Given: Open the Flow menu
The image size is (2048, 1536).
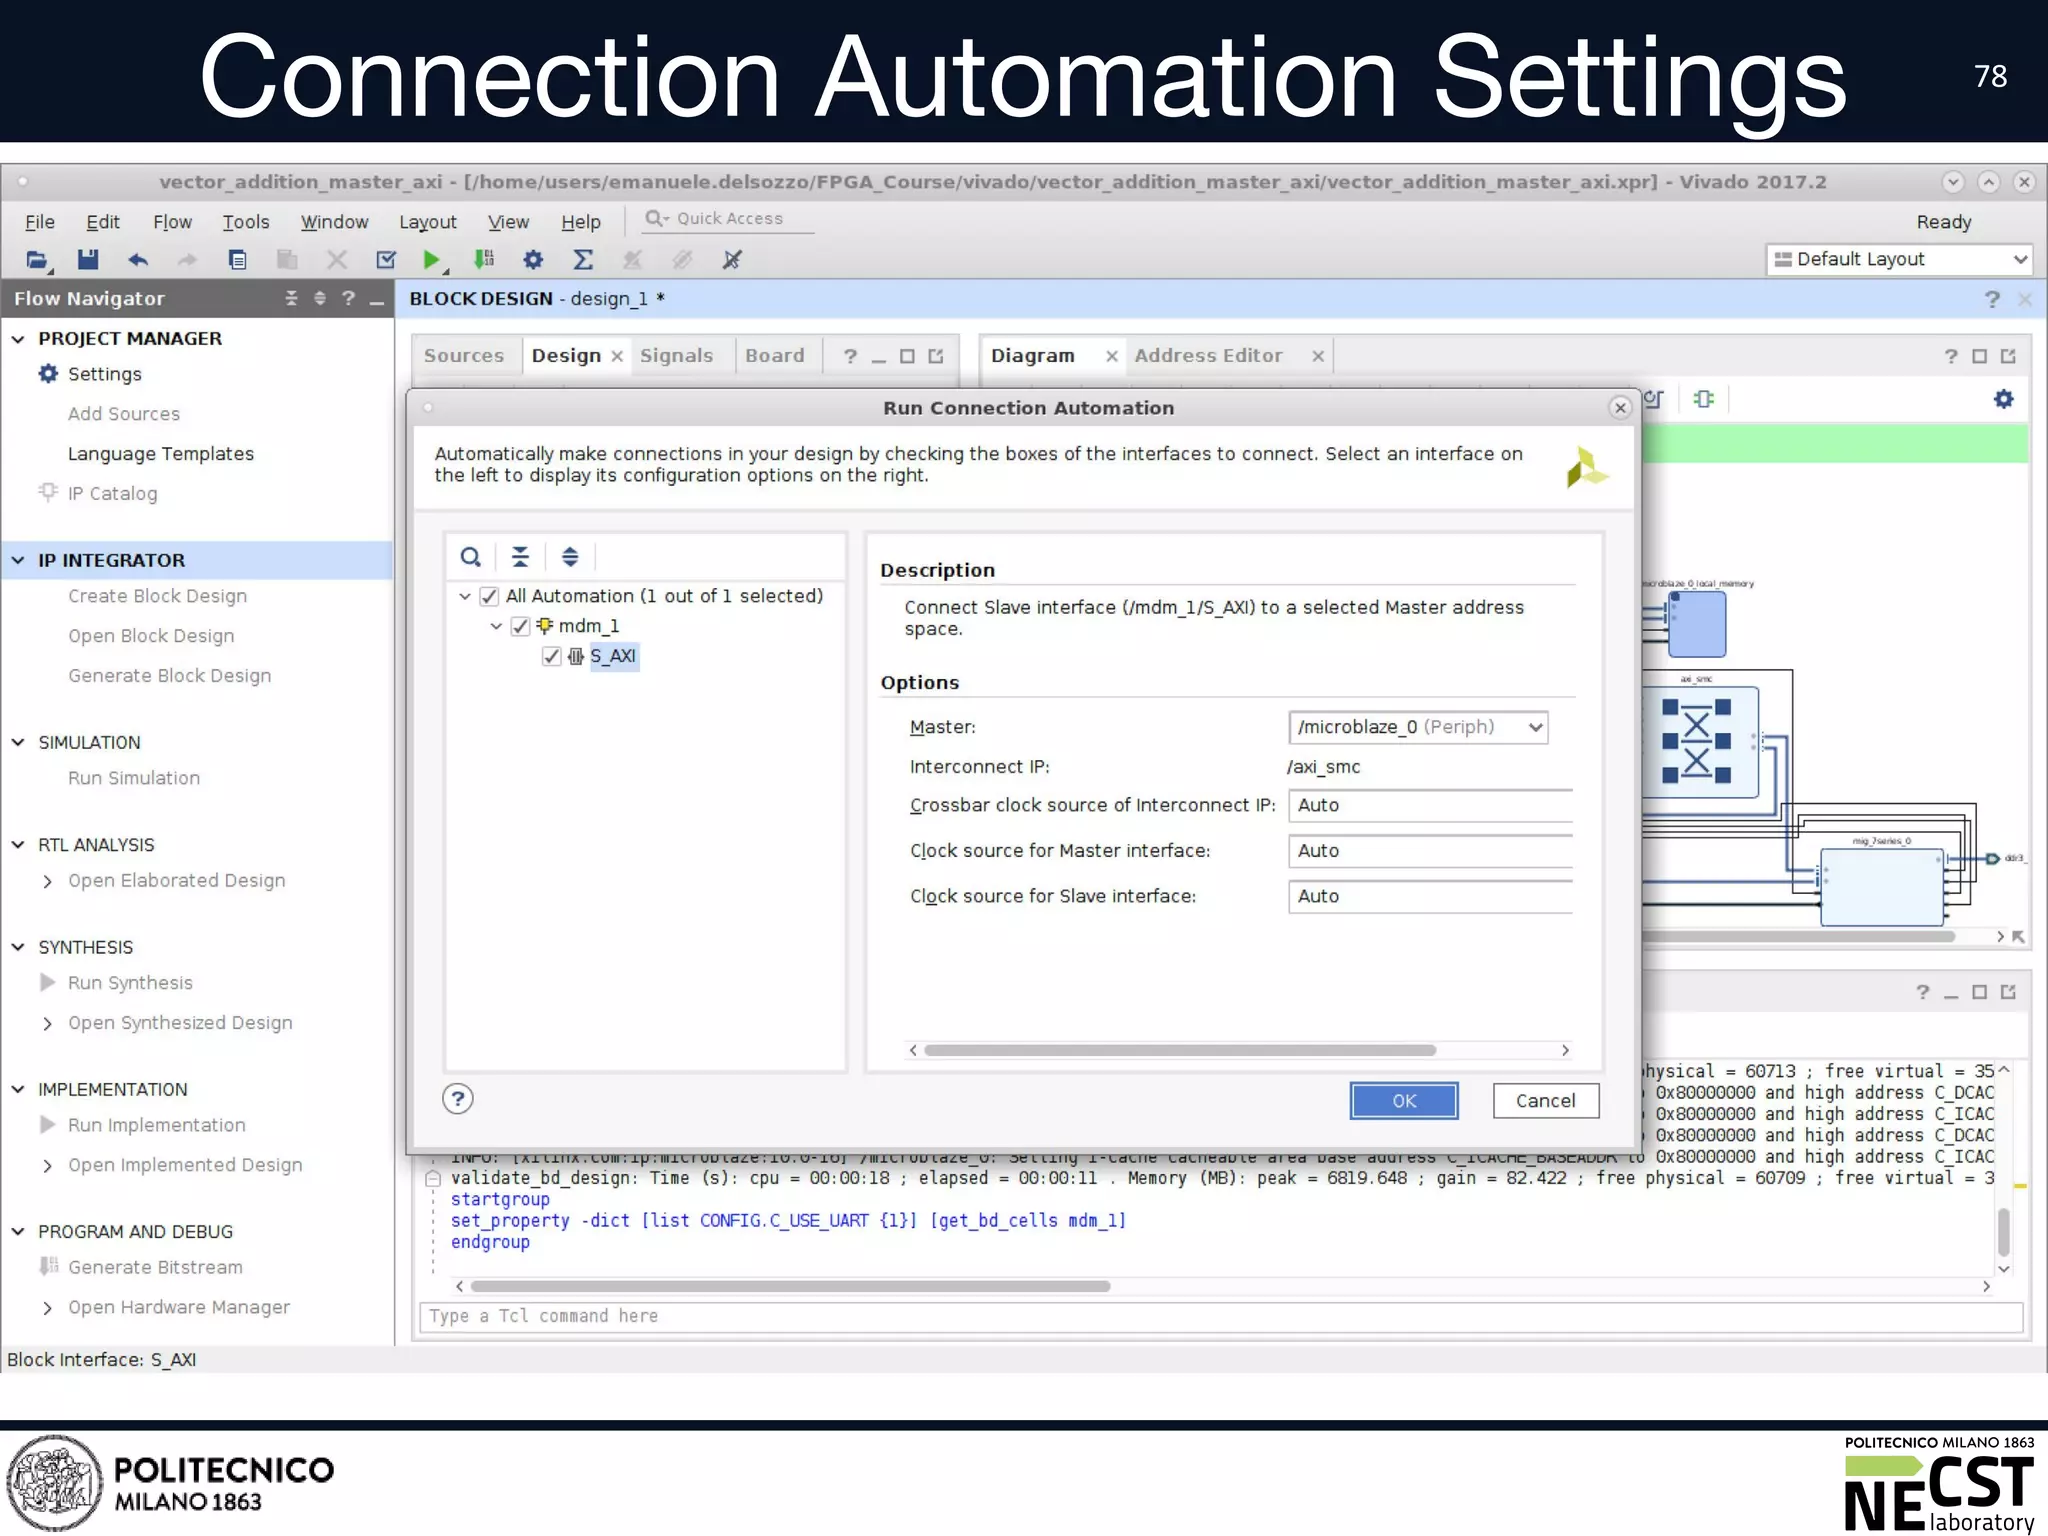Looking at the screenshot, I should 172,222.
